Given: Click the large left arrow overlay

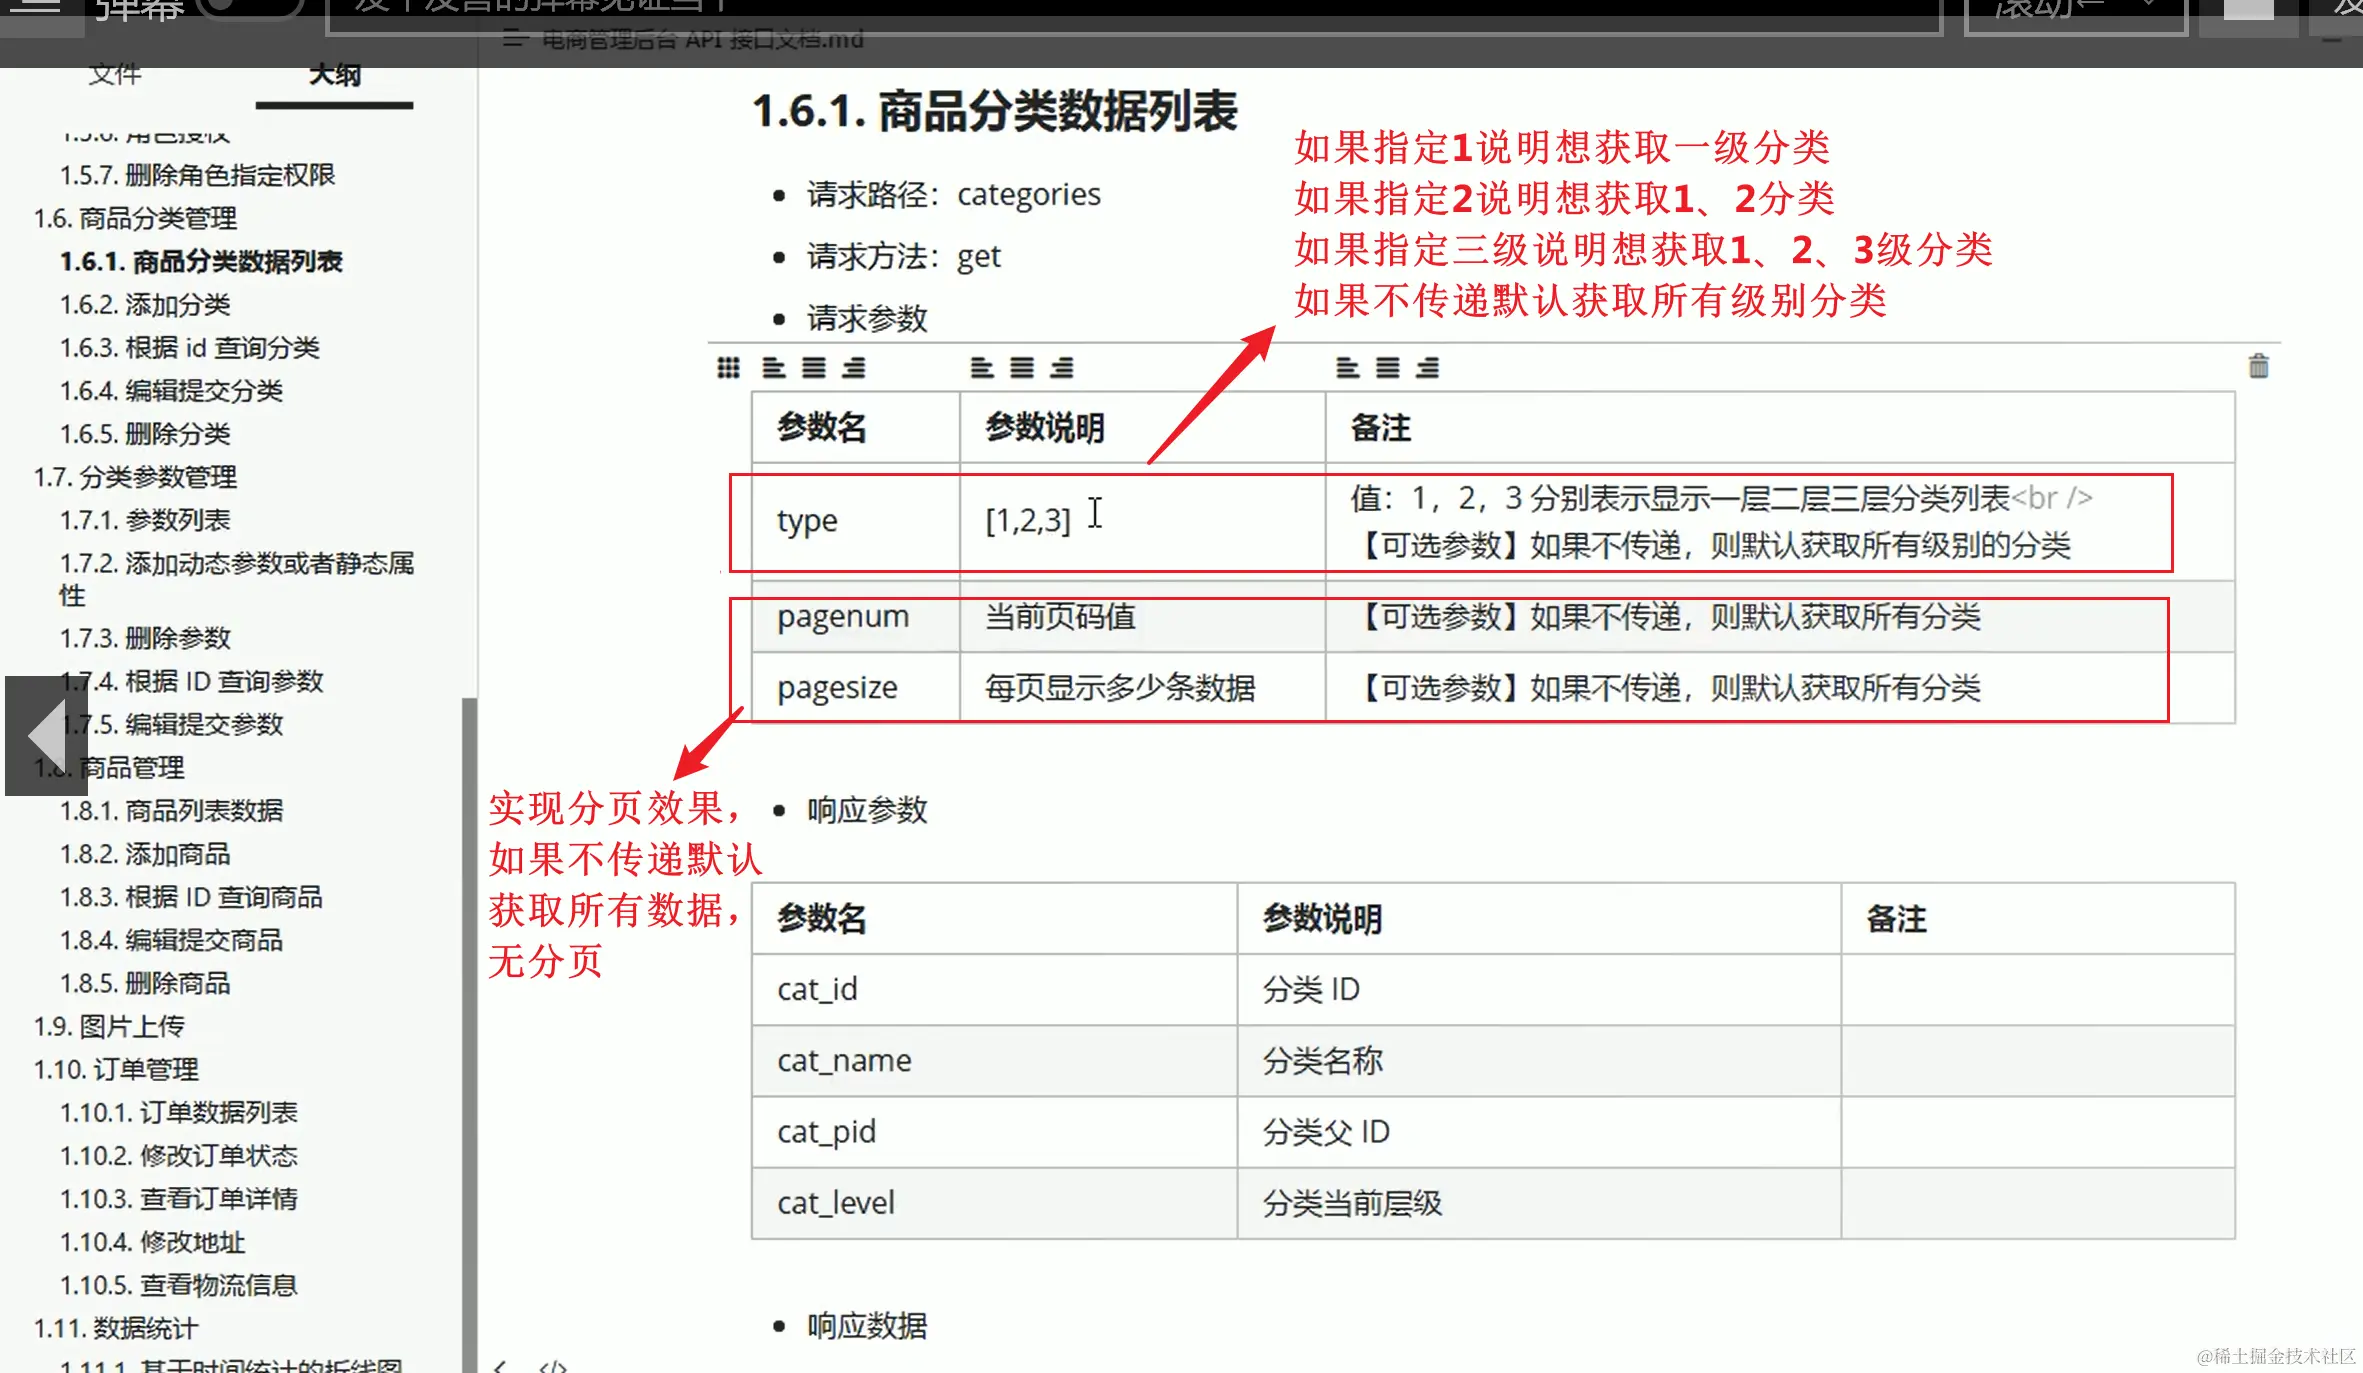Looking at the screenshot, I should tap(46, 735).
